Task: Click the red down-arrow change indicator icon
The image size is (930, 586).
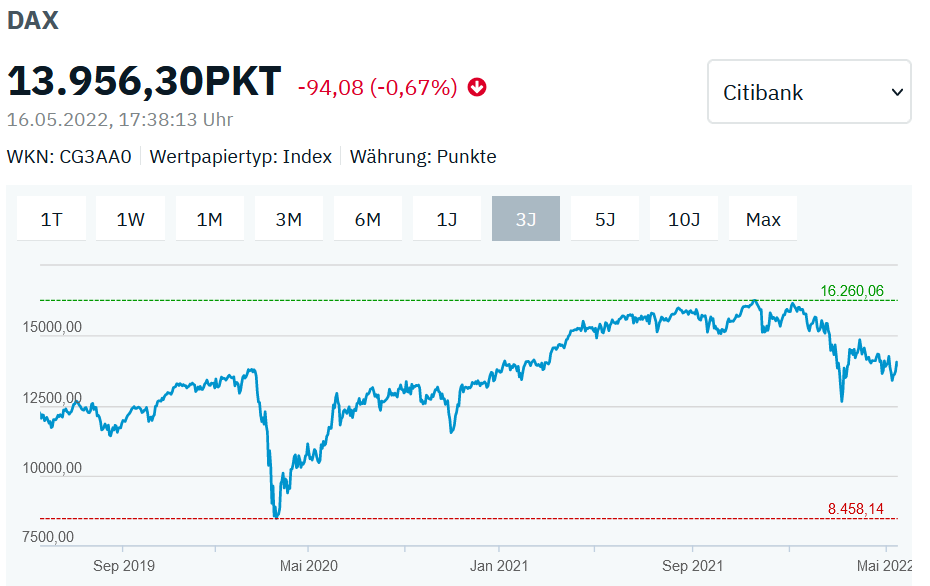Action: [477, 87]
